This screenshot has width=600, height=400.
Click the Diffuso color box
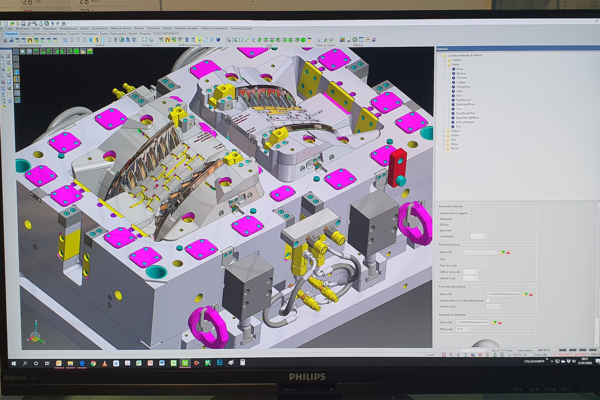click(473, 225)
